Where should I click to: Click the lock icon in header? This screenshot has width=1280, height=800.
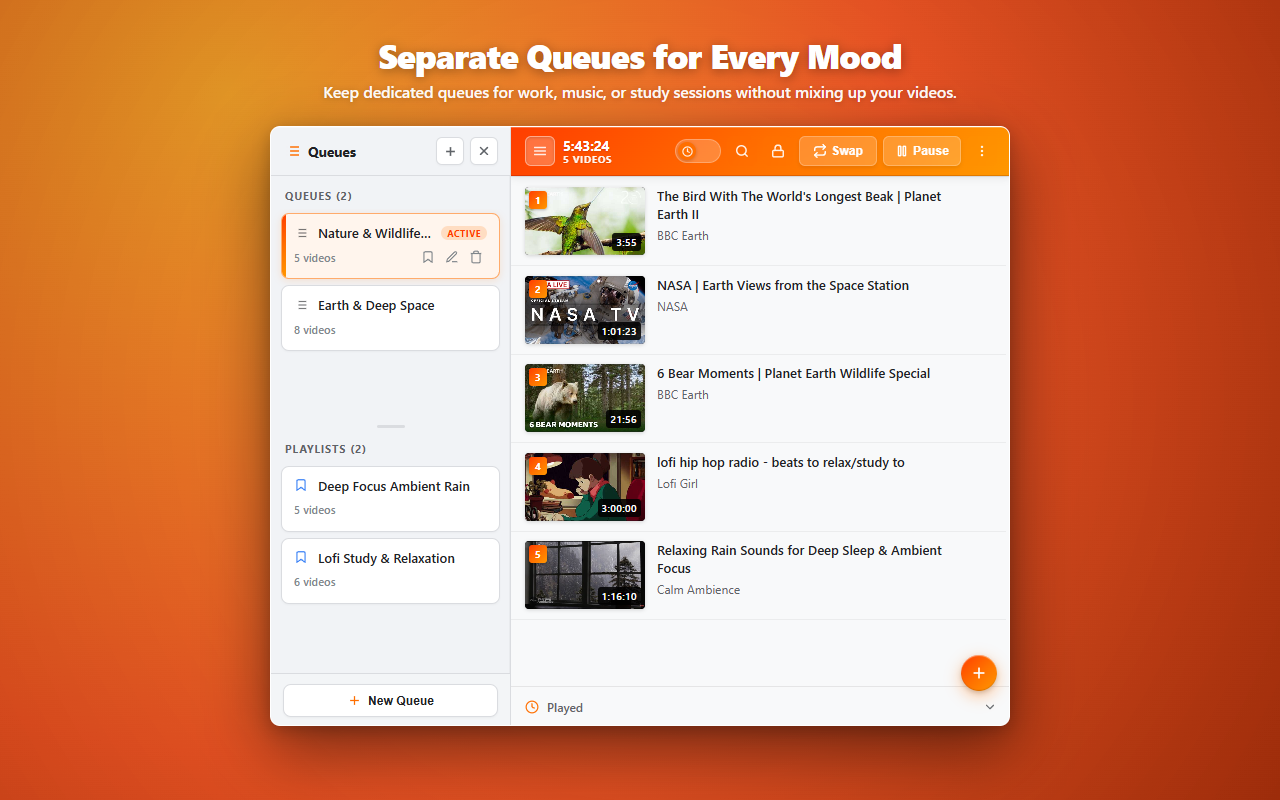point(777,151)
